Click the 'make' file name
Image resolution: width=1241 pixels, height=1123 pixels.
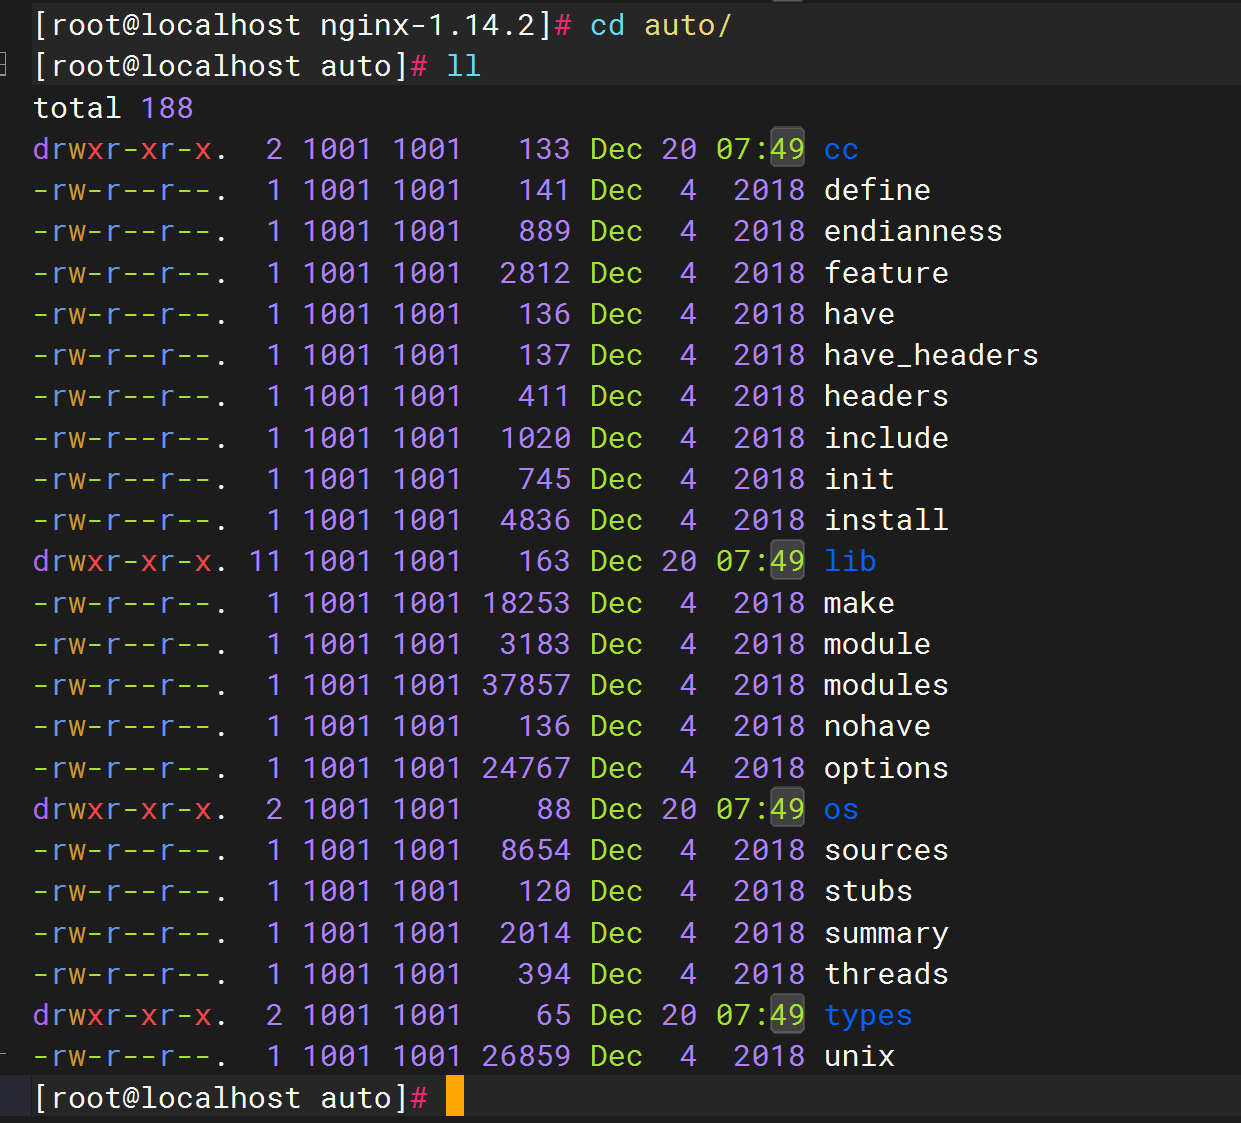pyautogui.click(x=859, y=603)
